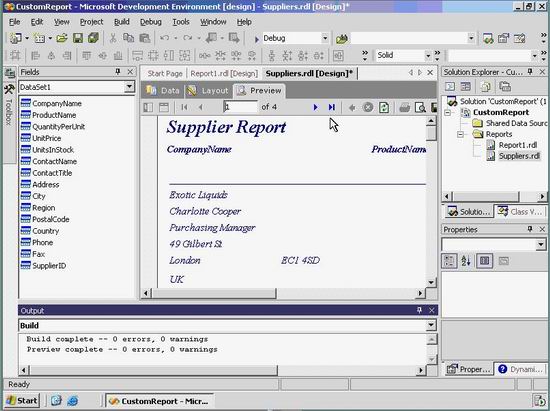Click the report preview horizontal scrollbar thumb
Screen dimensions: 550x411
[x=214, y=293]
